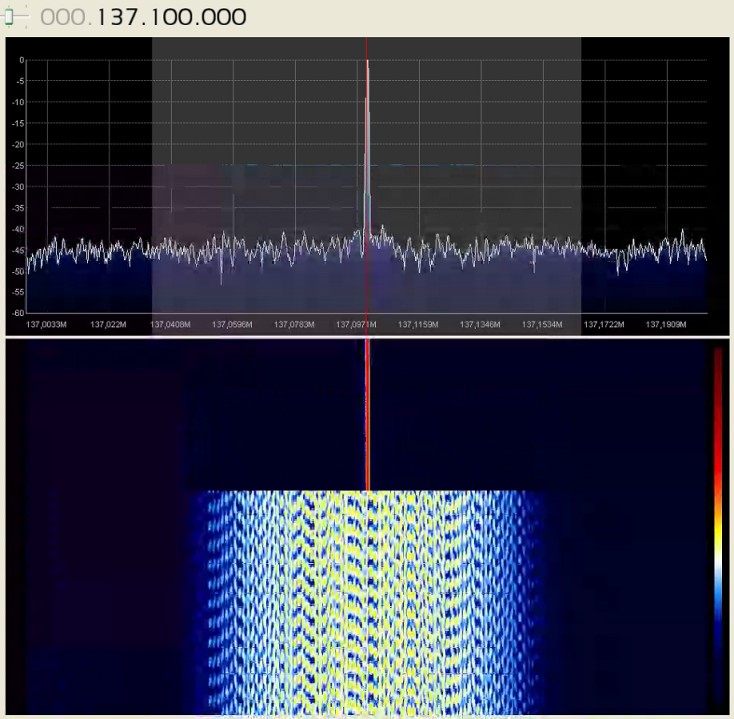
Task: Click the -60 dB axis label
Action: (17, 313)
